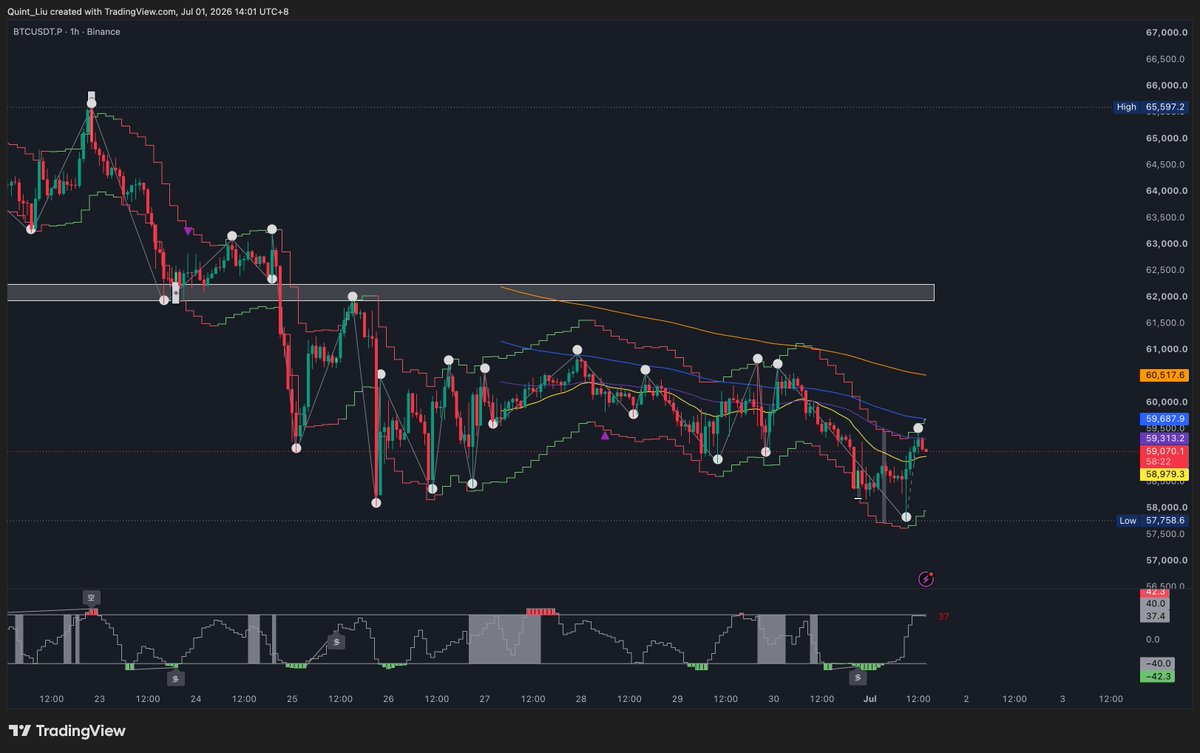The height and width of the screenshot is (753, 1200).
Task: Click the 25 date label on time axis
Action: 292,699
